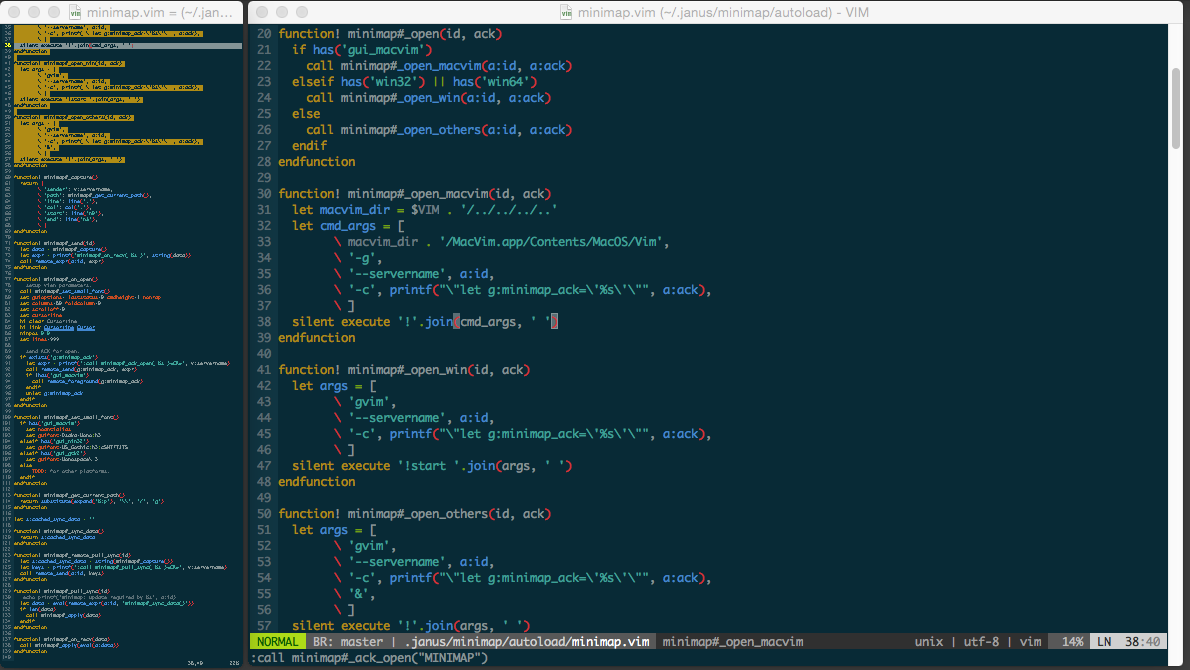
Task: Click the 'utf-8' encoding status entry
Action: click(x=981, y=642)
